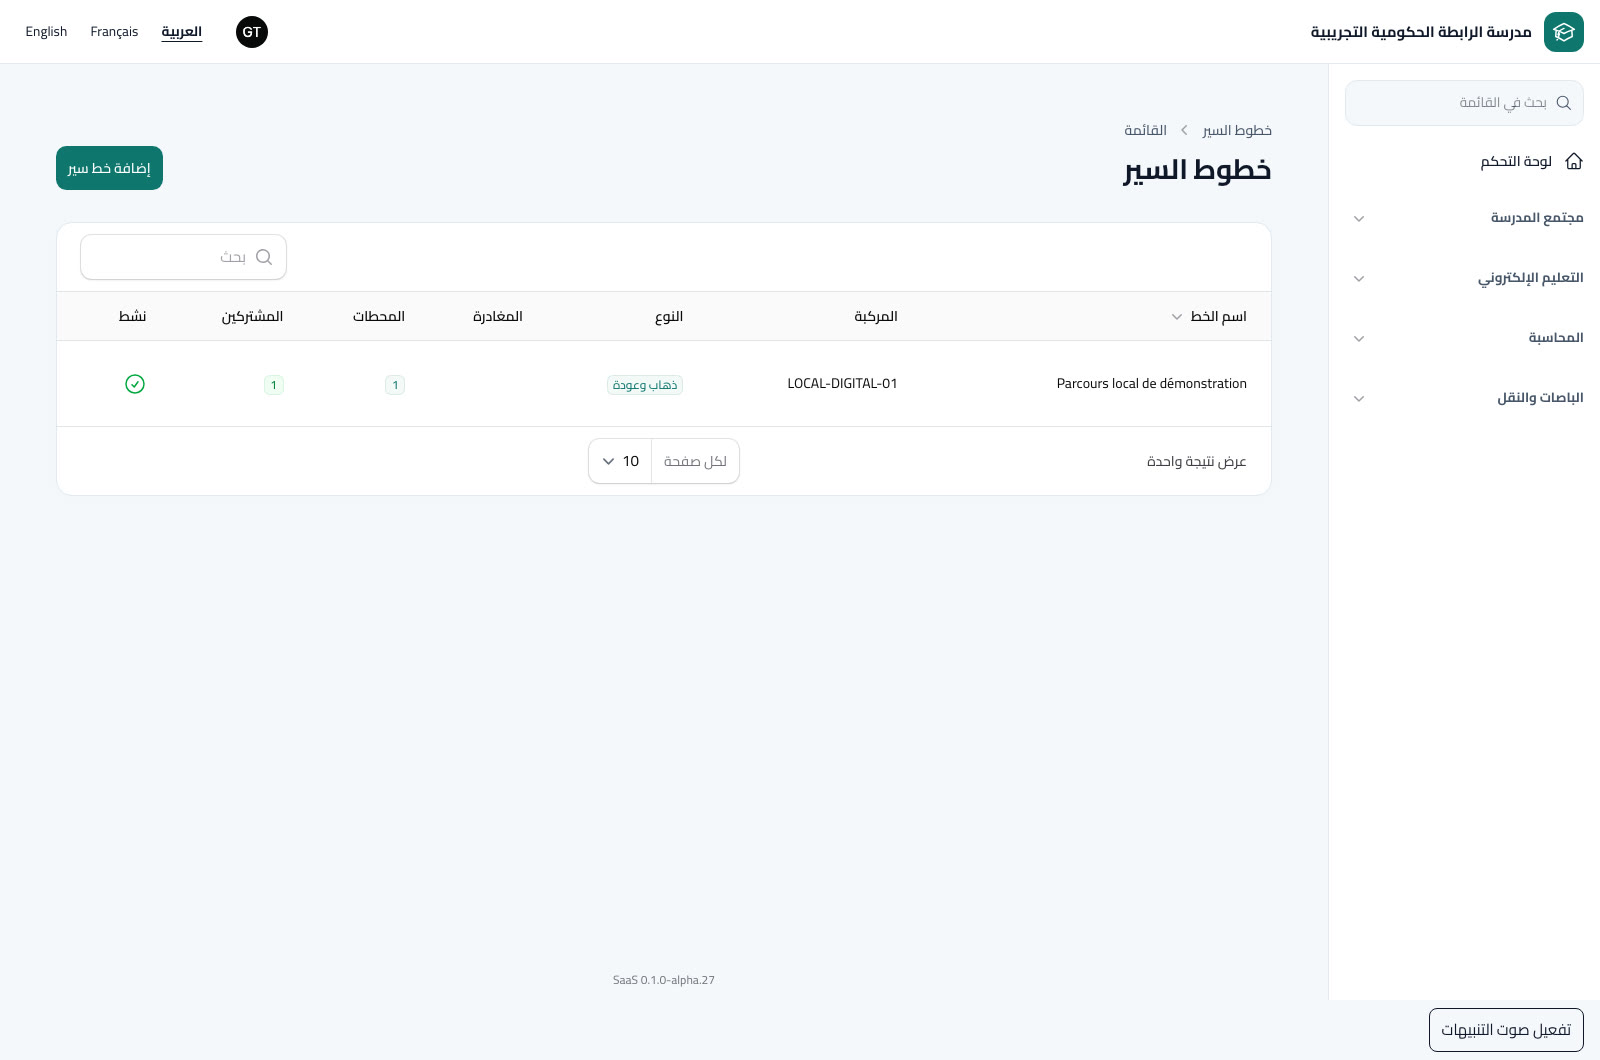Open the per-page 10 dropdown
The image size is (1600, 1060).
coord(620,461)
